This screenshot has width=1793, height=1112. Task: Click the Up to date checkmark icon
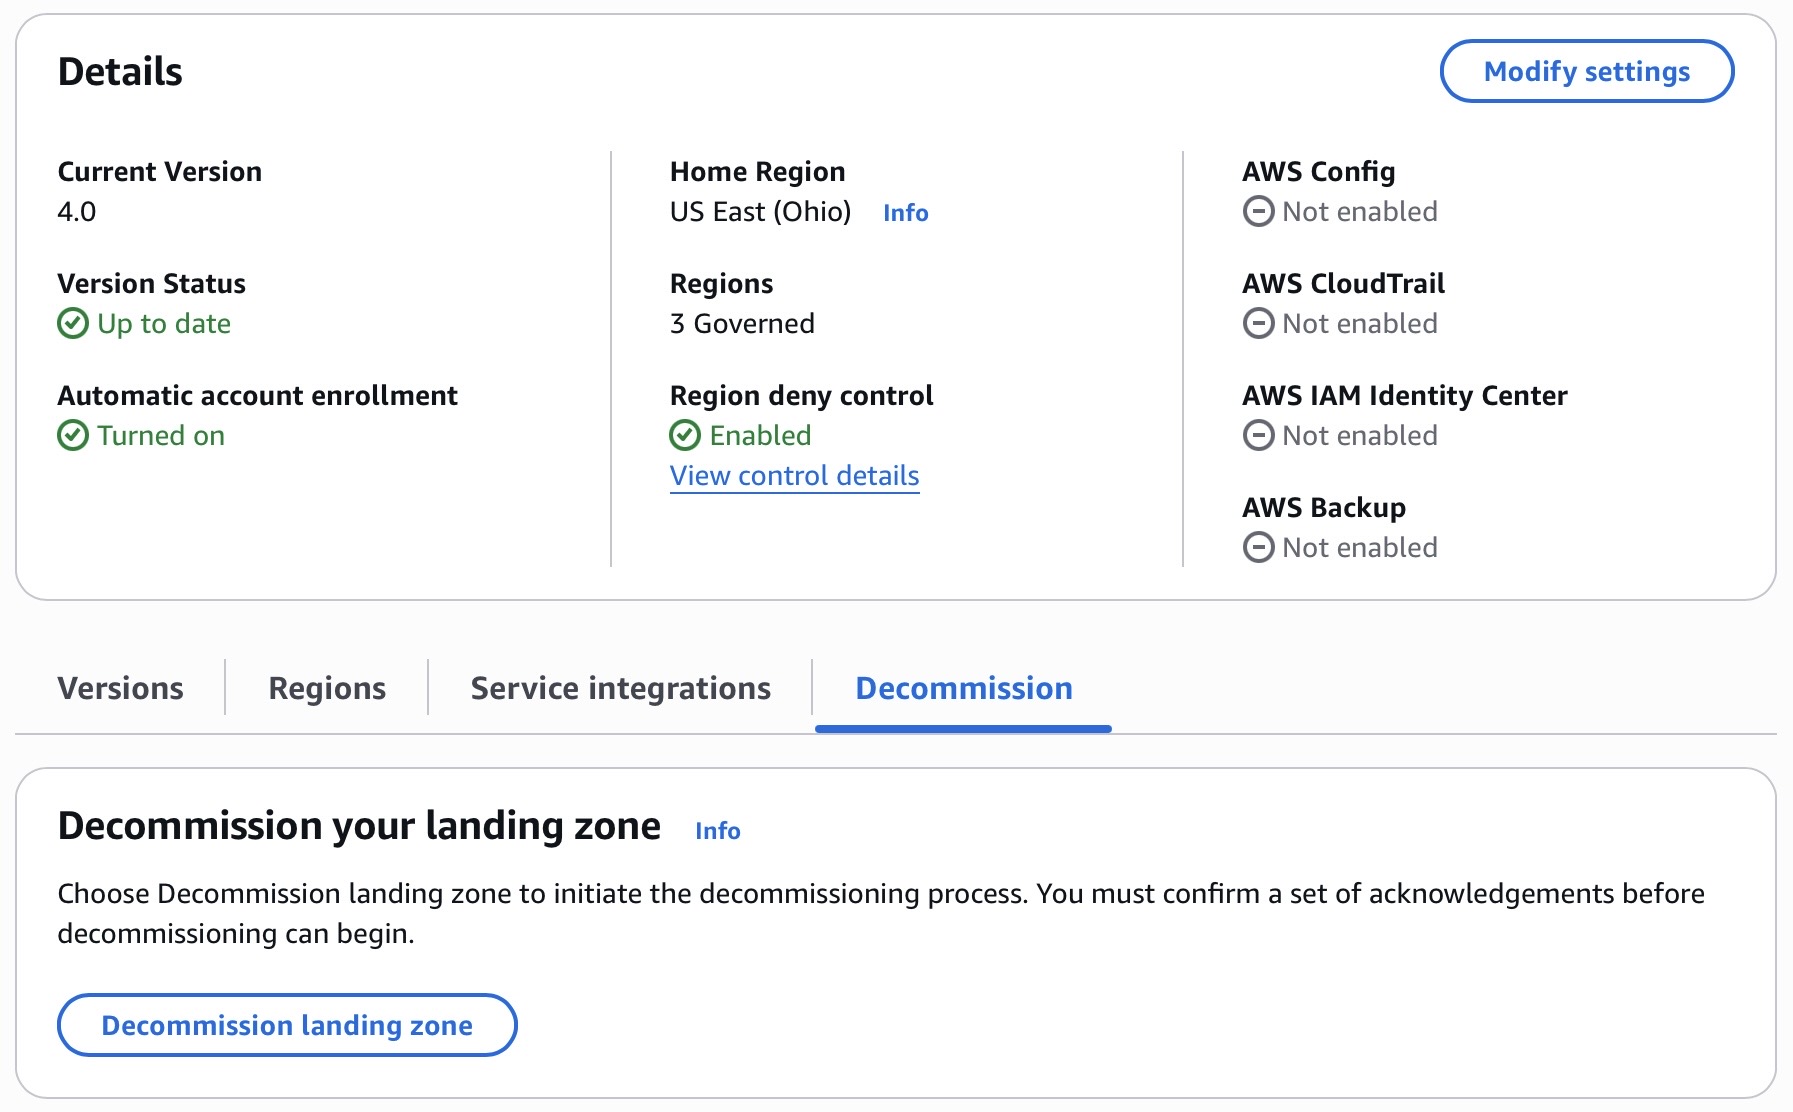(x=73, y=324)
